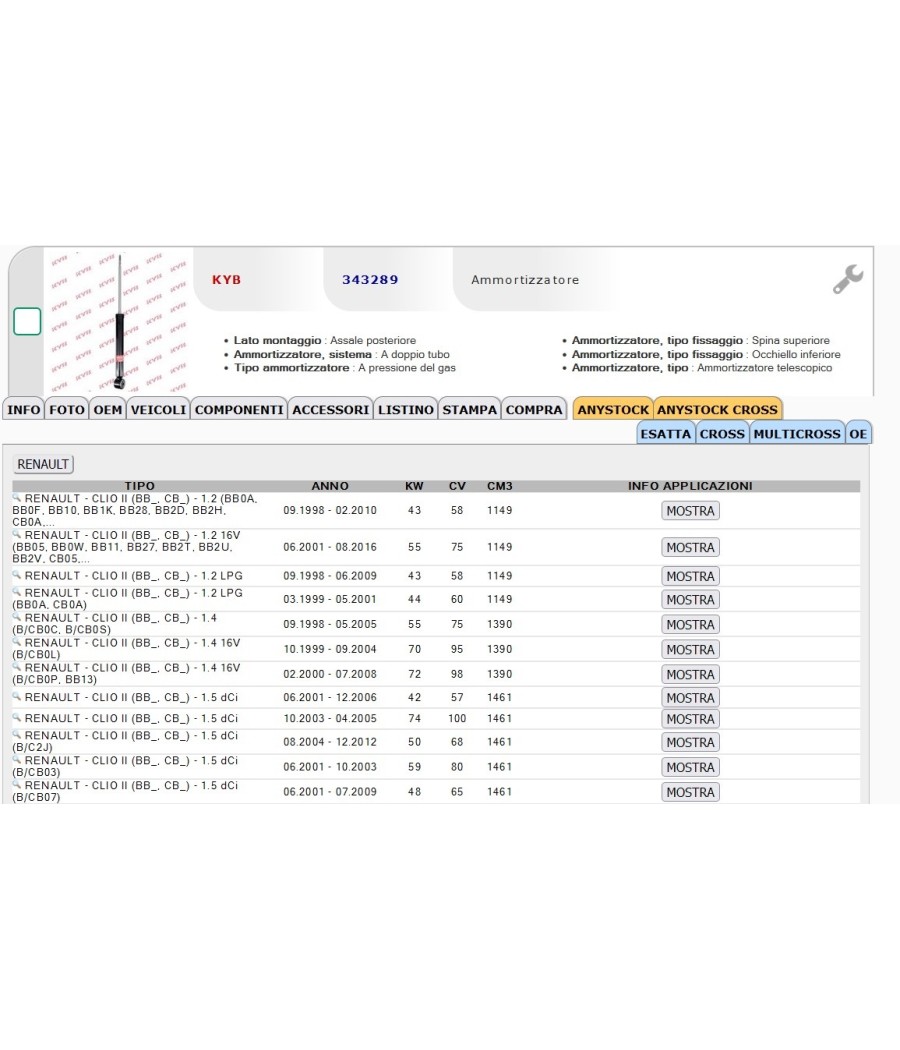Click the KYB brand name
Viewport: 900px width, 1050px height.
click(226, 280)
